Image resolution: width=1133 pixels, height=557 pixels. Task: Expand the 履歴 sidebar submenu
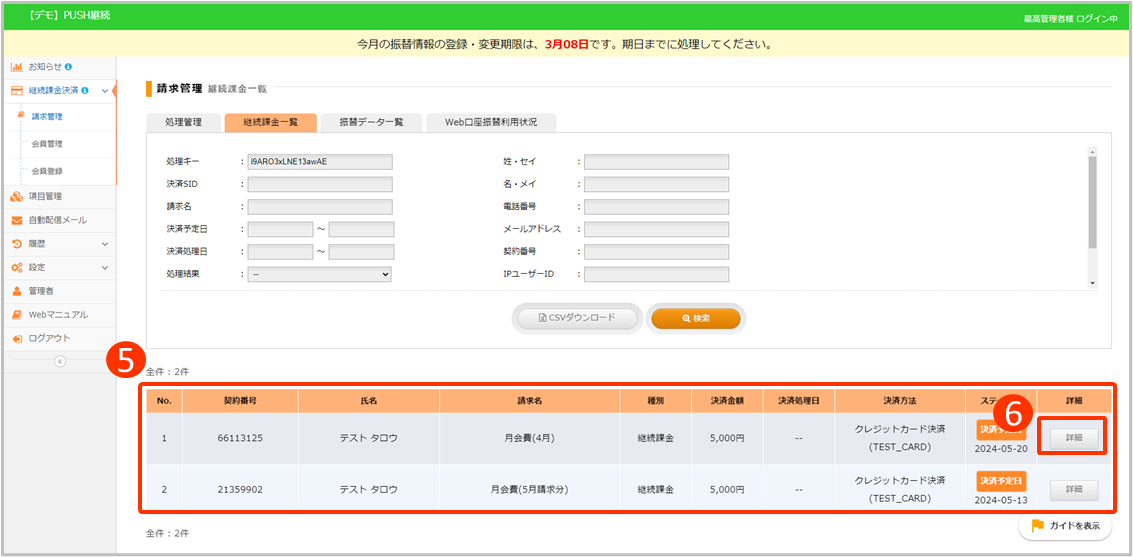104,244
